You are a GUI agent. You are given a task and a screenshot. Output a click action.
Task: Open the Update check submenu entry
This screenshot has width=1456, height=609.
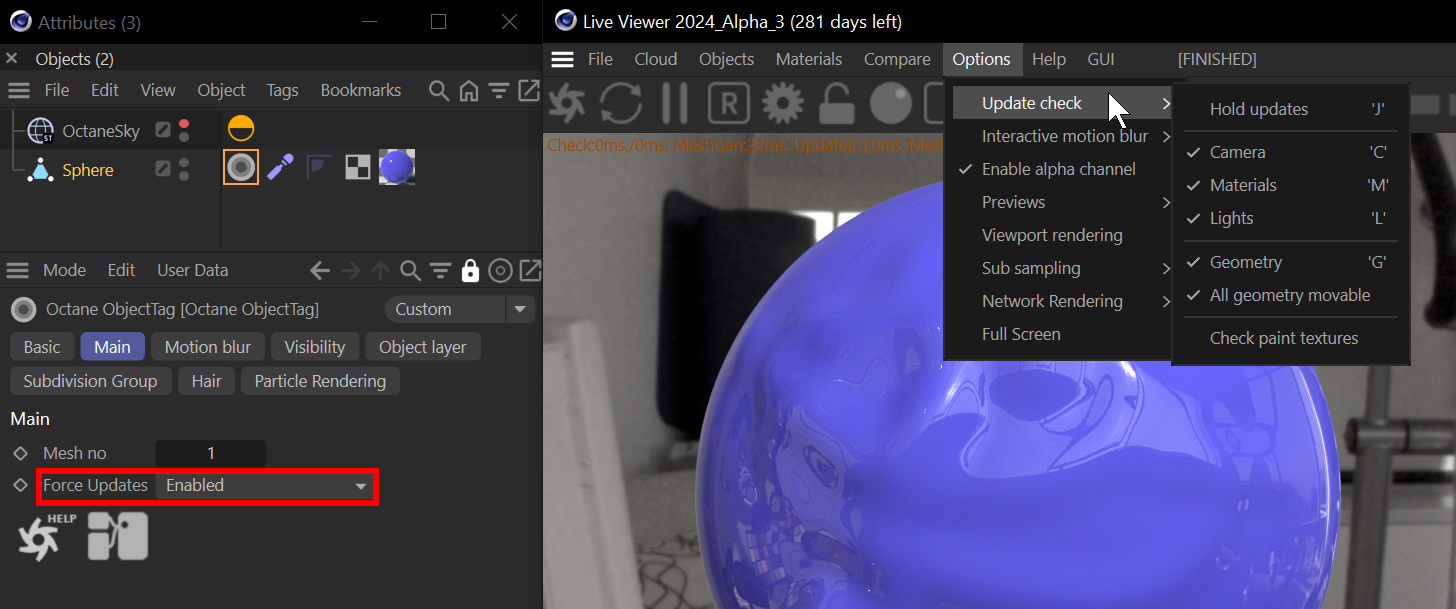pos(1060,103)
